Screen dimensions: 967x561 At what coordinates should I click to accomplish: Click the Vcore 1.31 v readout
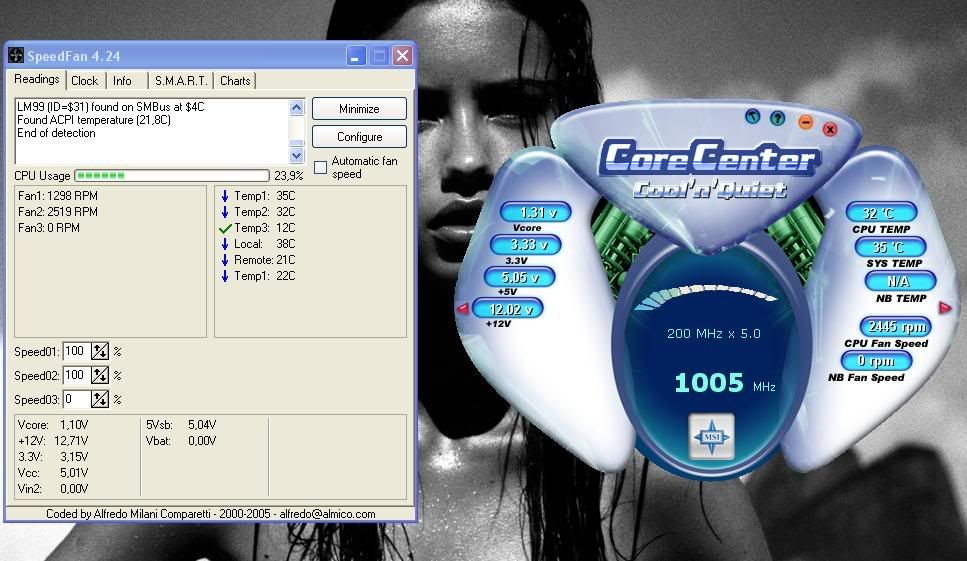(535, 212)
